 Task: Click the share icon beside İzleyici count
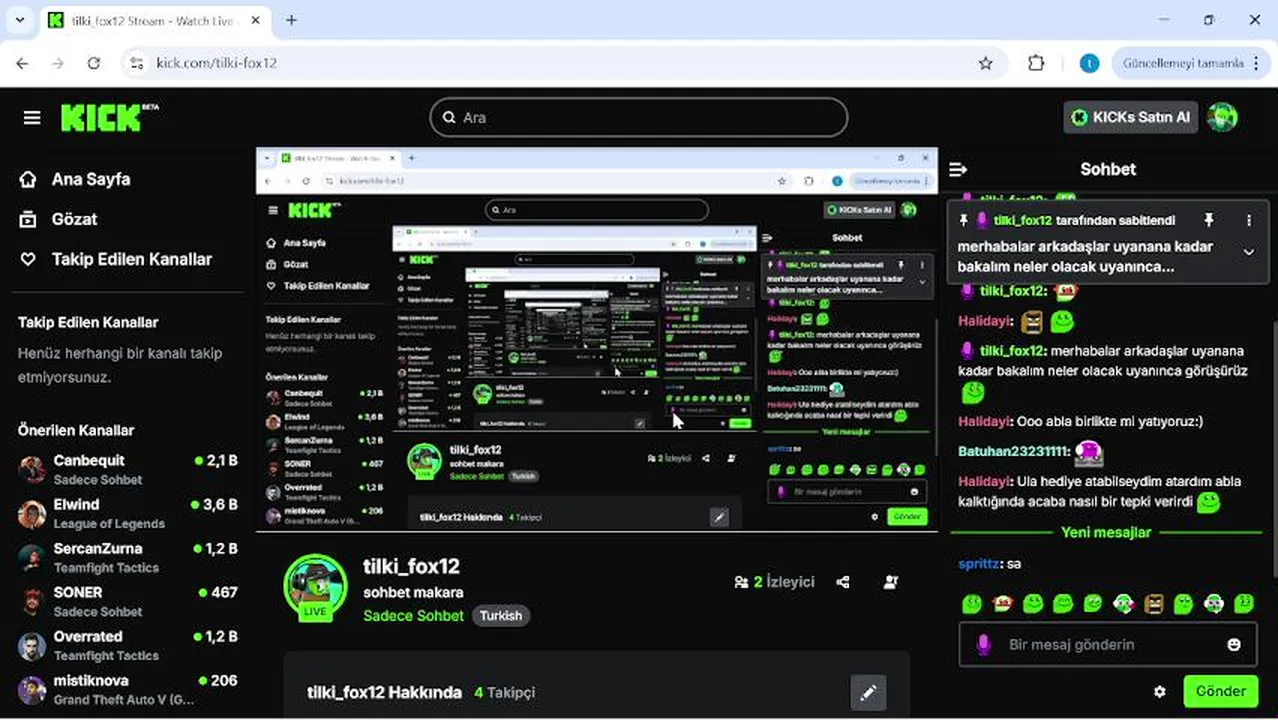click(x=843, y=582)
